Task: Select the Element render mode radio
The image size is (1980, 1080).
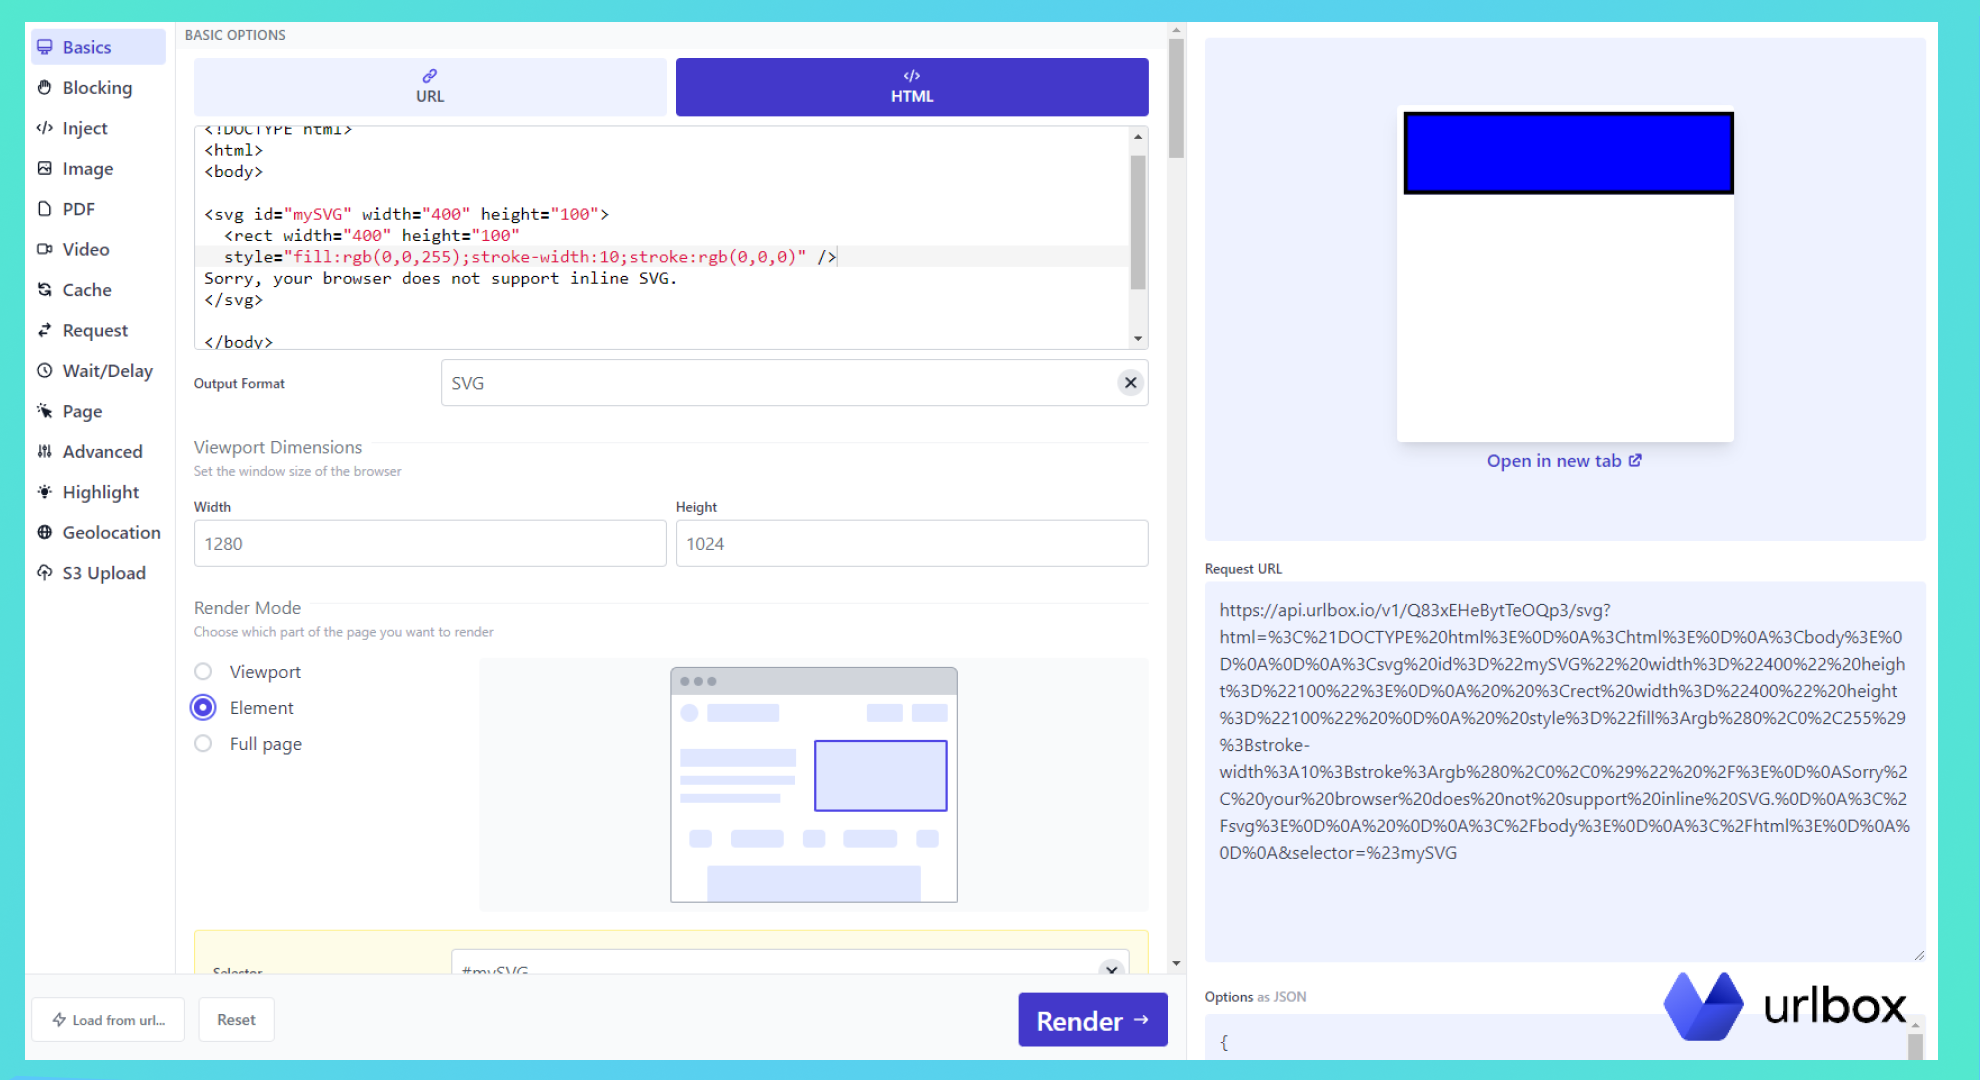Action: 203,708
